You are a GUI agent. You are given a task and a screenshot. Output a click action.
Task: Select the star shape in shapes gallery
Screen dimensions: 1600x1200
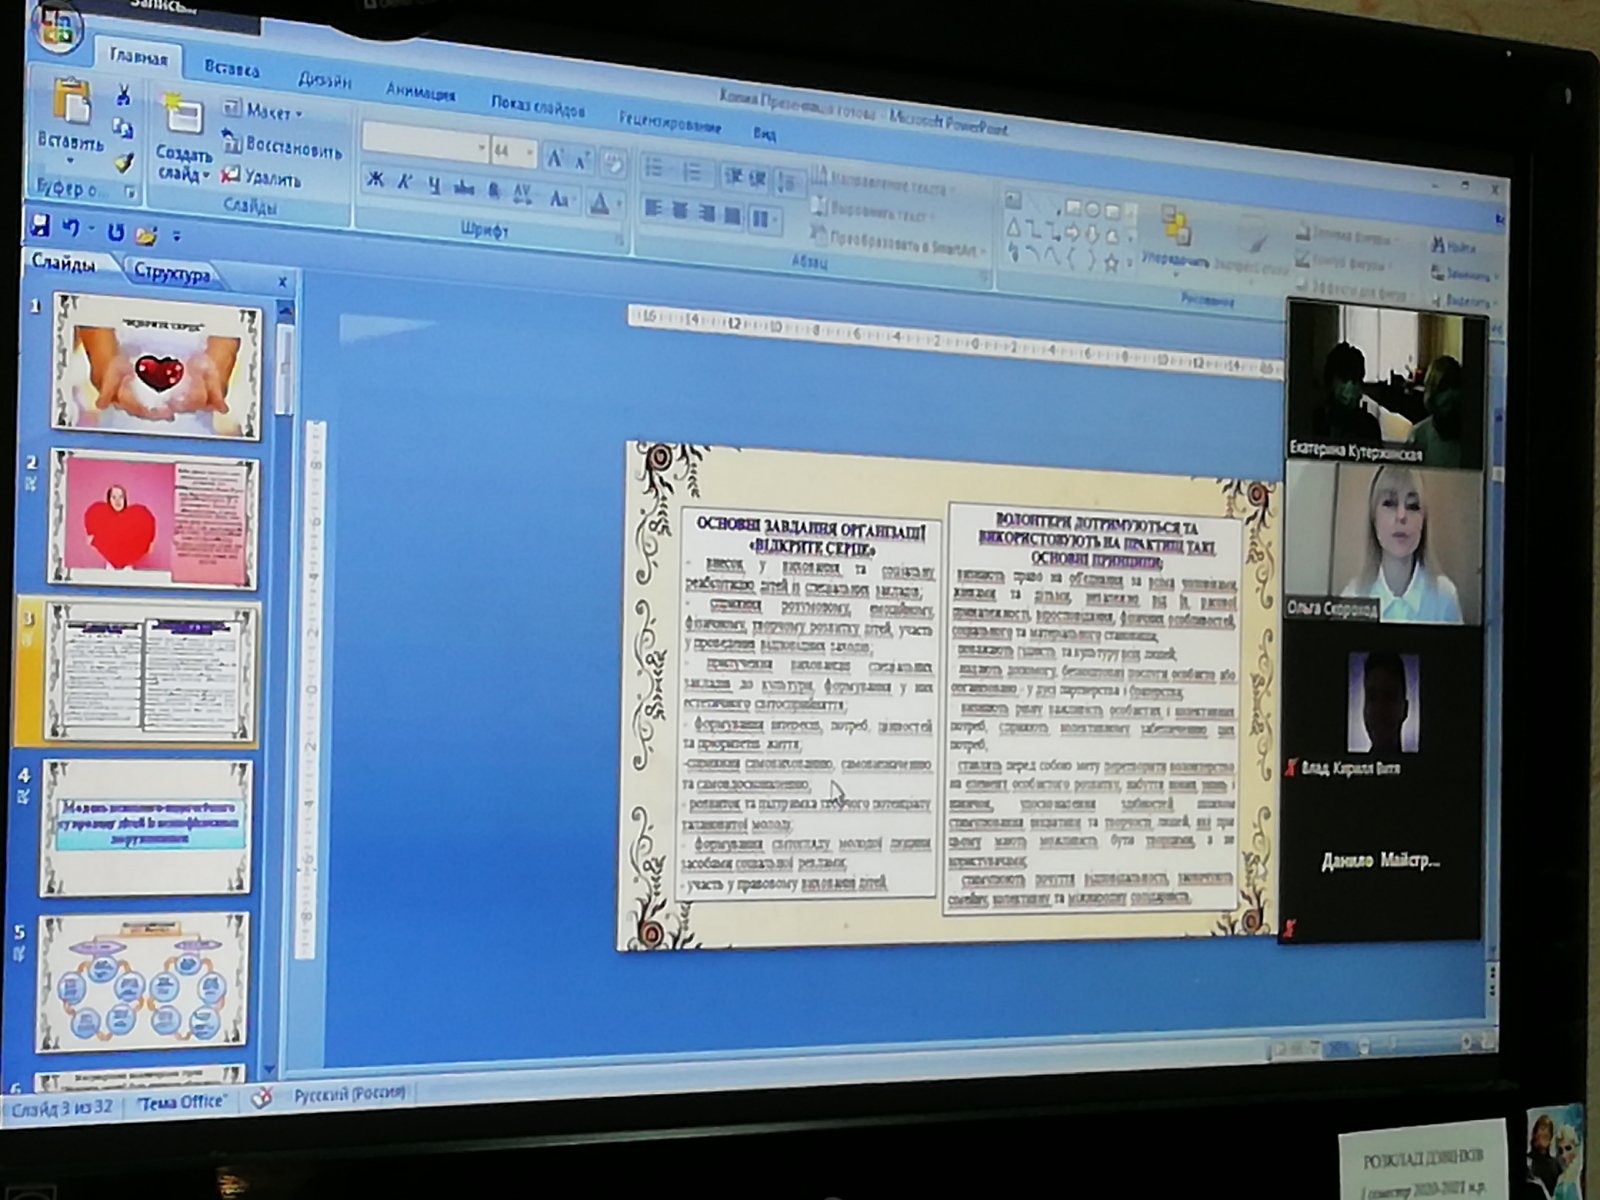click(x=1111, y=264)
